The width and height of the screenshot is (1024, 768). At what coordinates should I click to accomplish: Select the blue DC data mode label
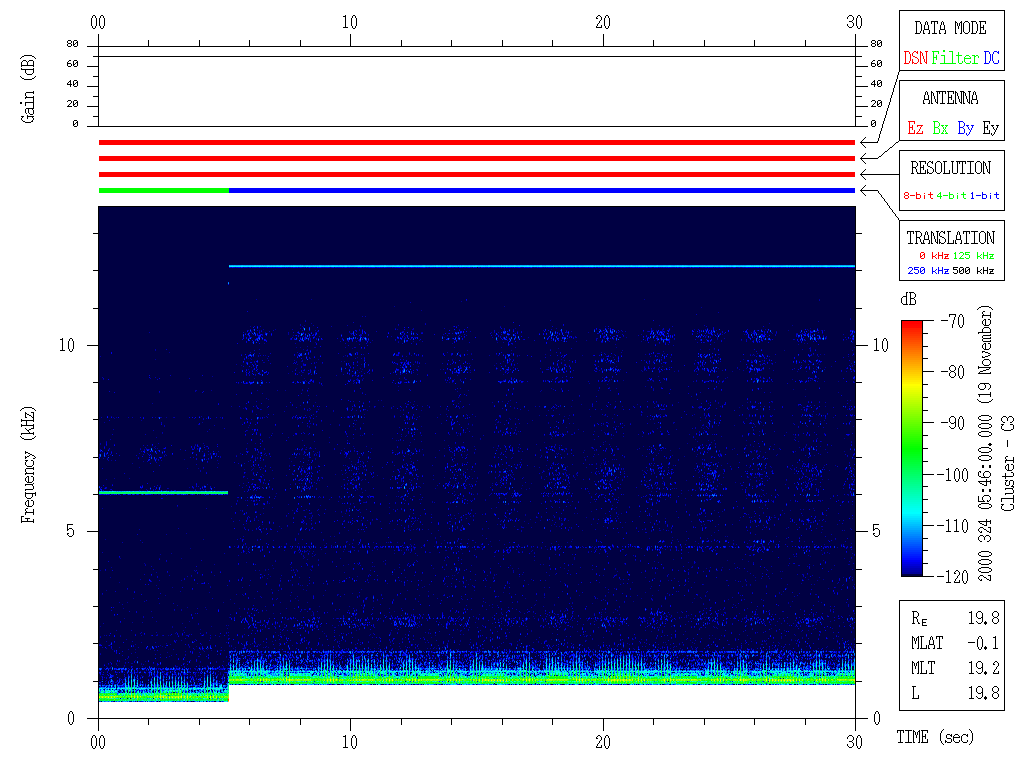(x=991, y=59)
